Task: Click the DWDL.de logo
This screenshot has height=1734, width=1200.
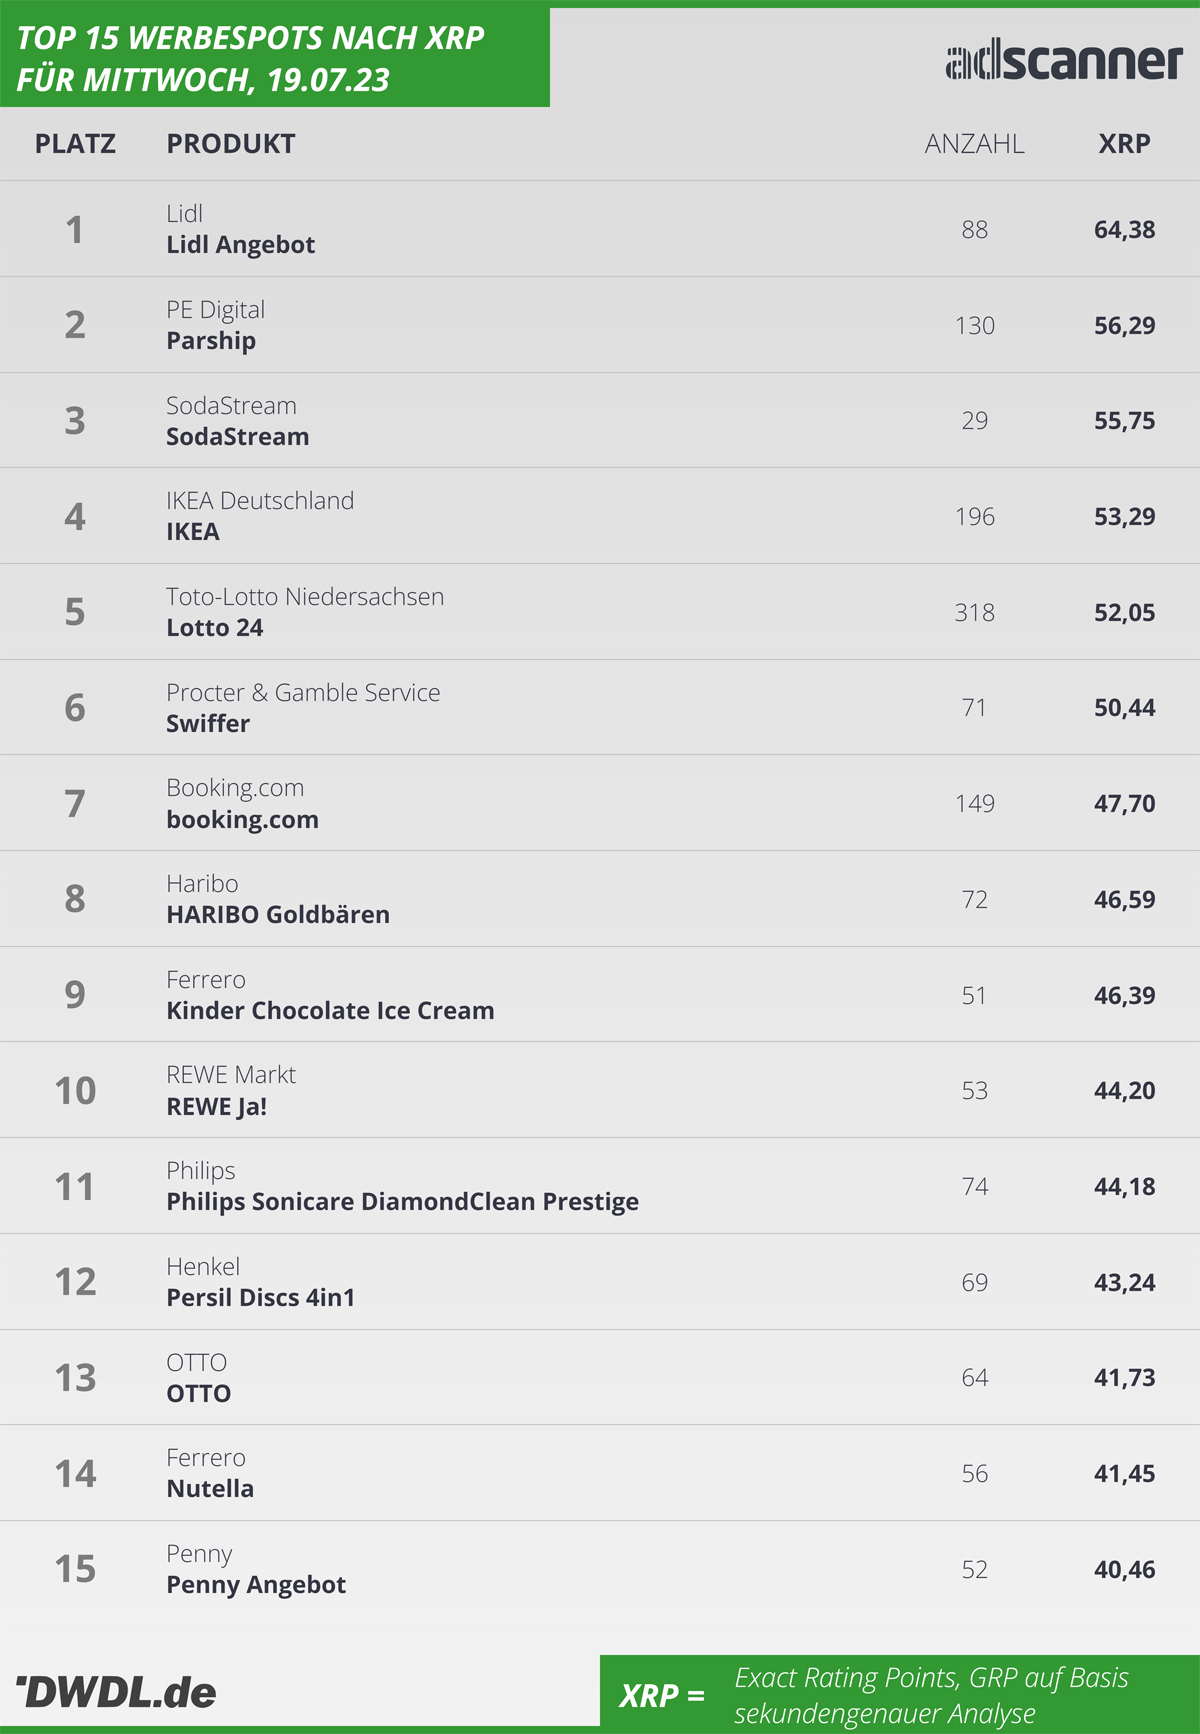Action: (117, 1692)
